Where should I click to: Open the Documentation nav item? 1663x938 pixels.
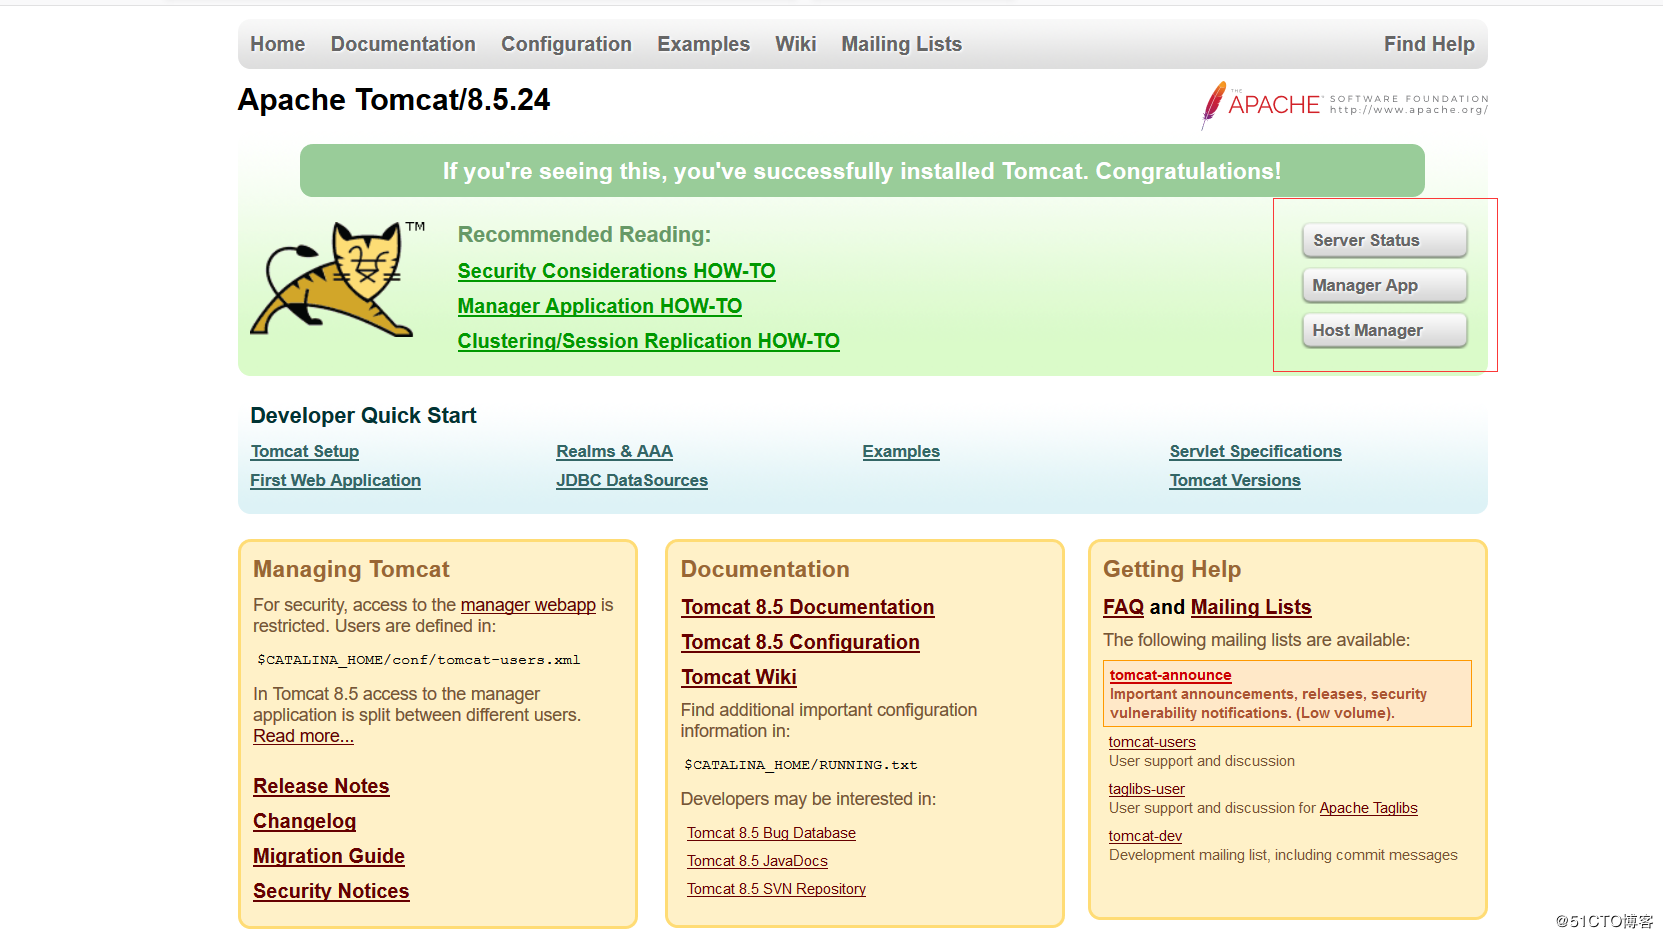coord(403,44)
